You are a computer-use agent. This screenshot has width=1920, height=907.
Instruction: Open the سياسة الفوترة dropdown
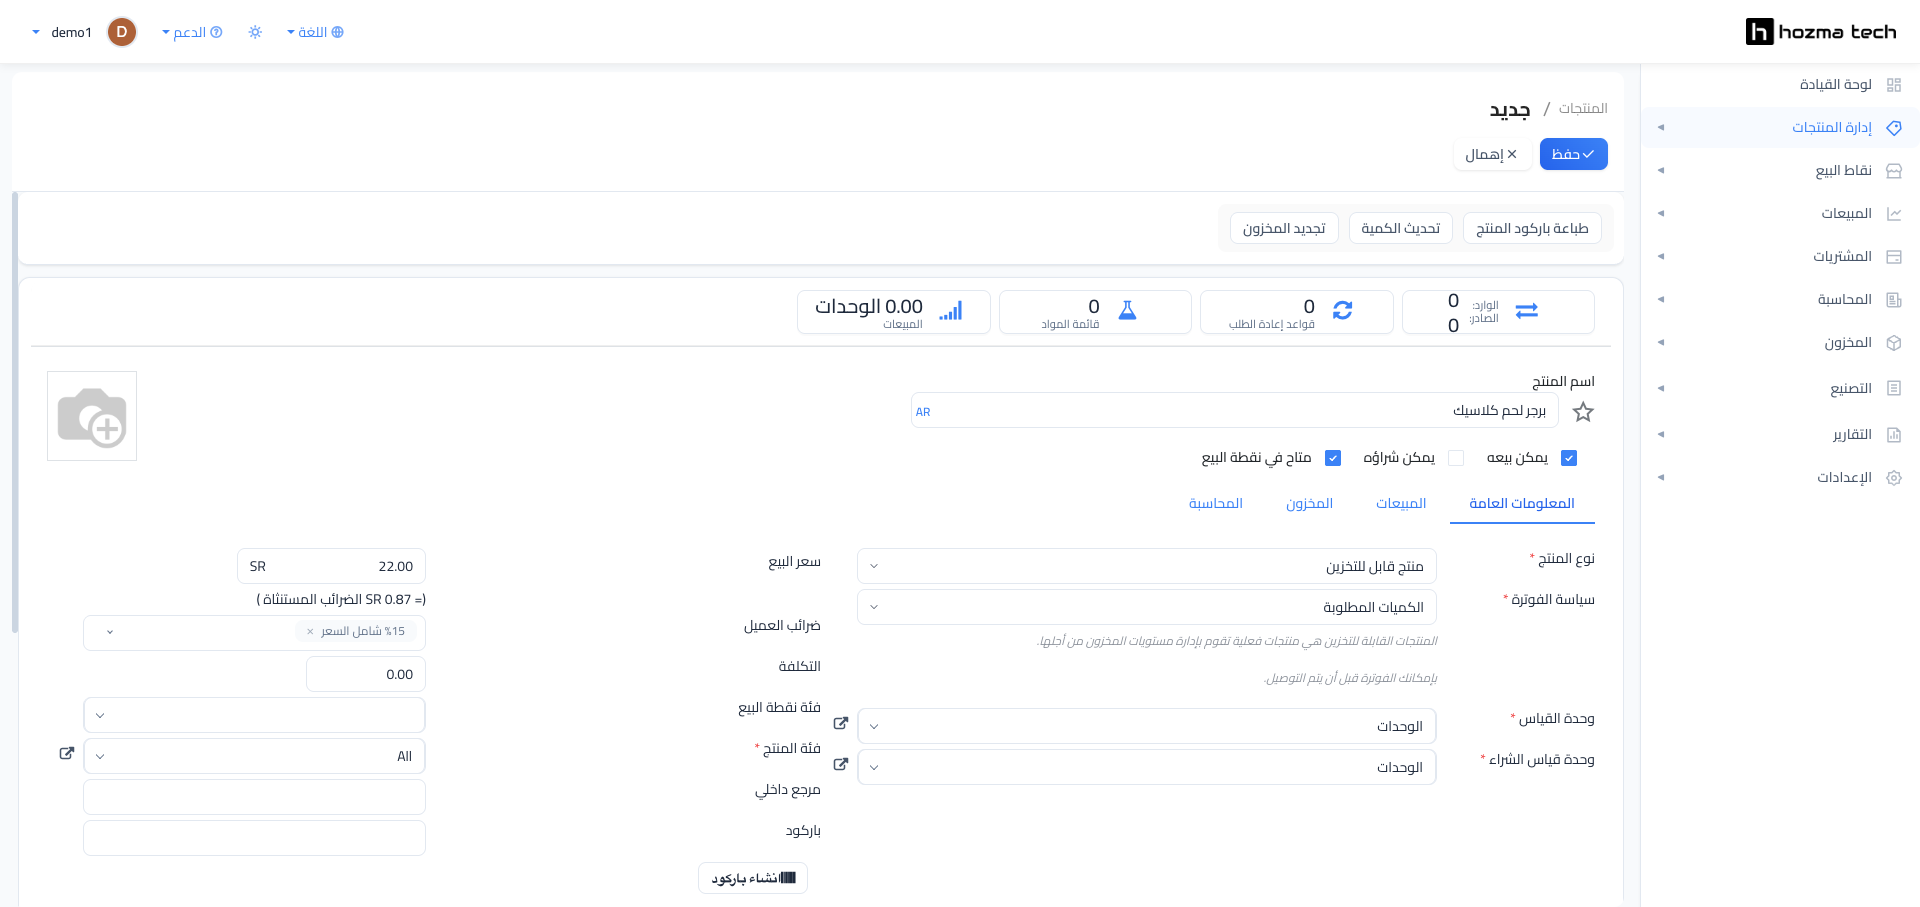1147,607
